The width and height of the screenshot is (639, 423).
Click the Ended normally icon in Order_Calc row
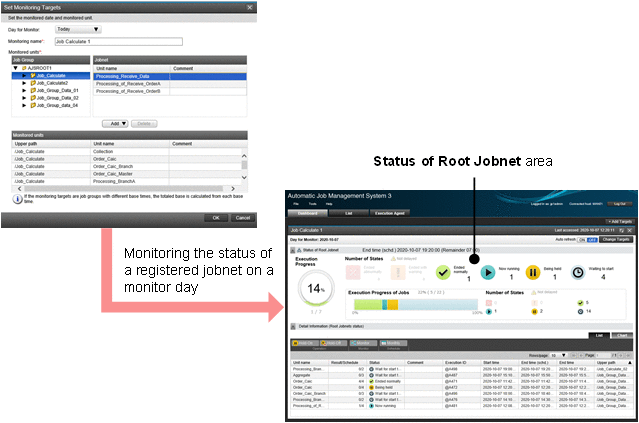point(371,381)
